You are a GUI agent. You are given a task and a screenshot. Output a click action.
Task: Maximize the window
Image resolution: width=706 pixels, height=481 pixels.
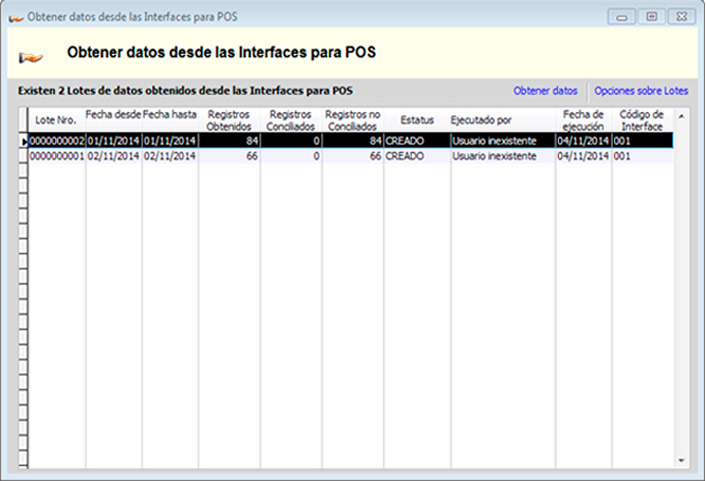(x=651, y=17)
